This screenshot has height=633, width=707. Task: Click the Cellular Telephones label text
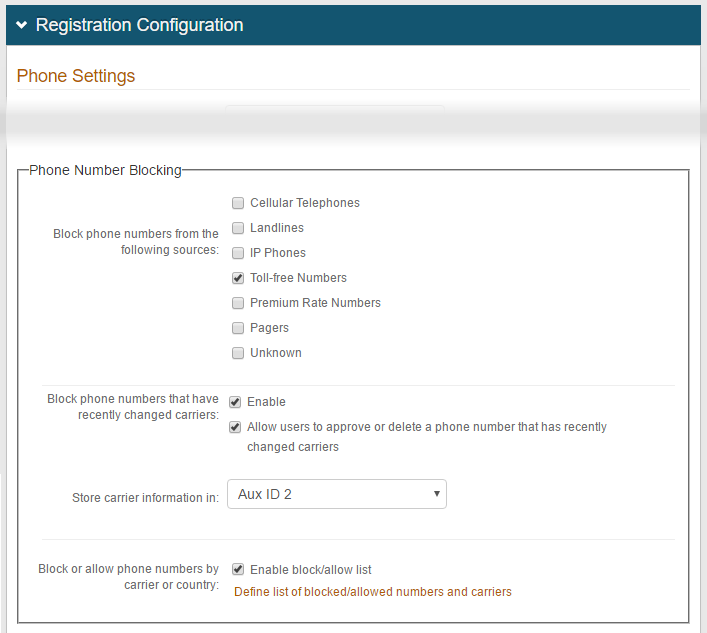[304, 203]
